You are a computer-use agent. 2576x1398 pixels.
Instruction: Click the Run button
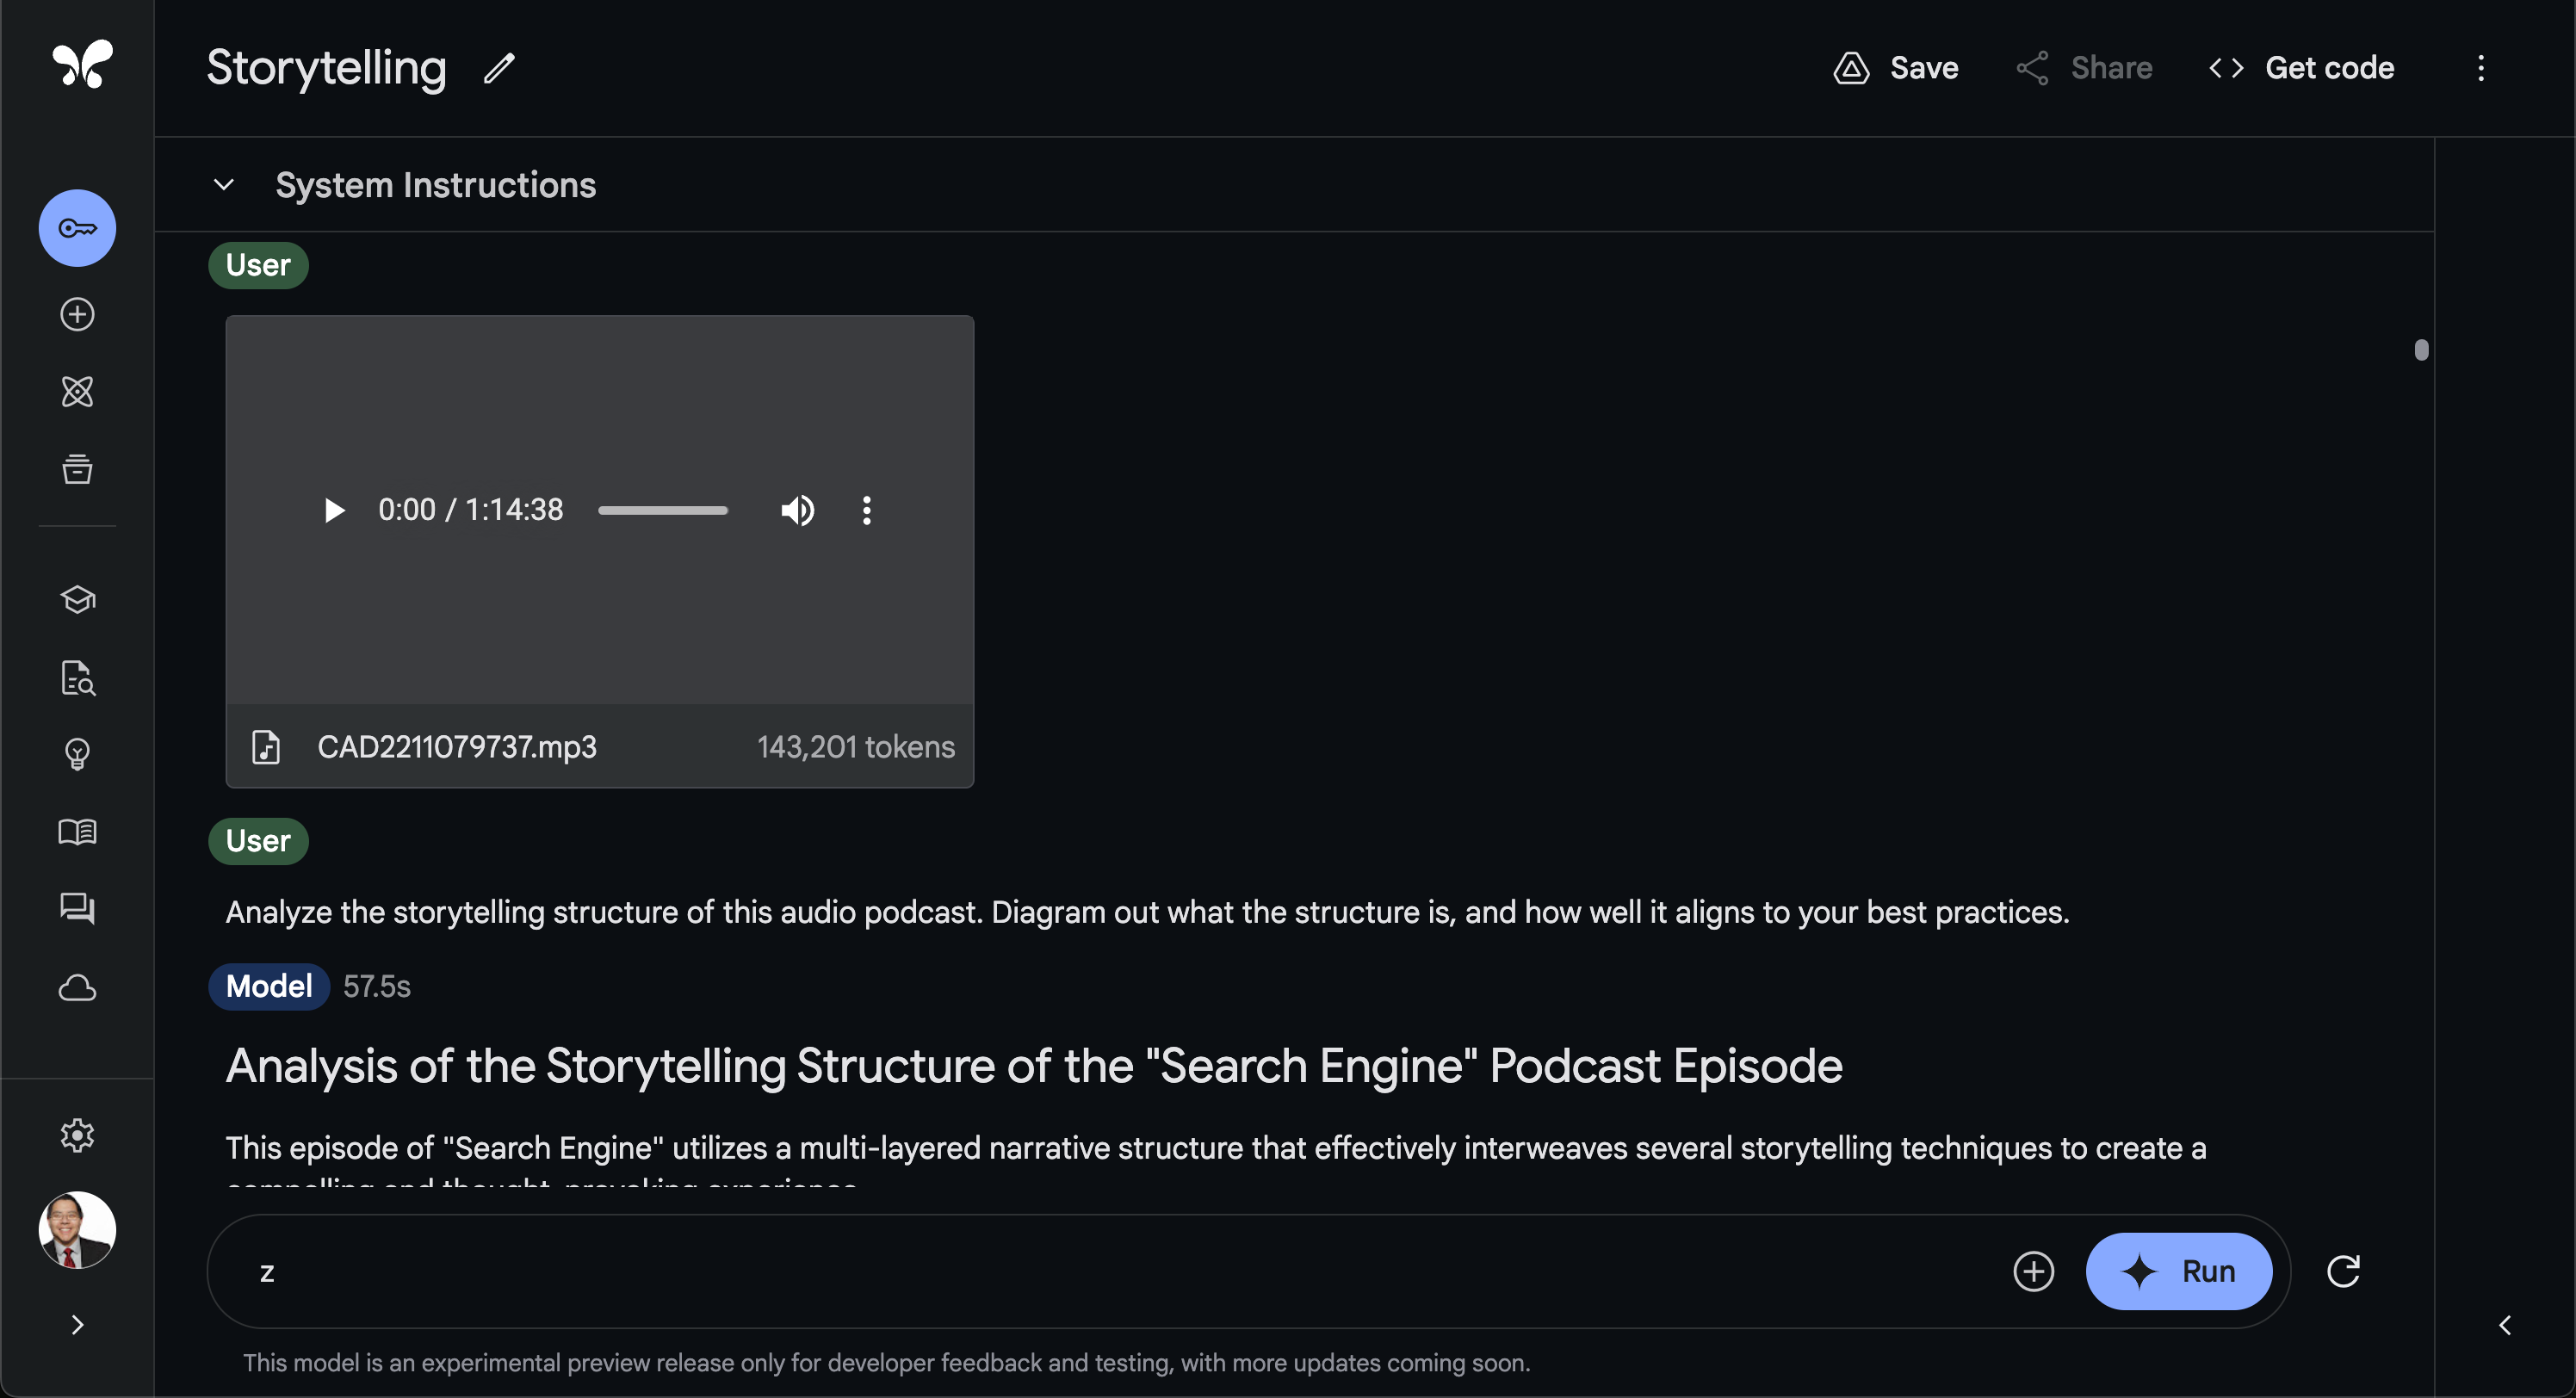click(x=2178, y=1271)
